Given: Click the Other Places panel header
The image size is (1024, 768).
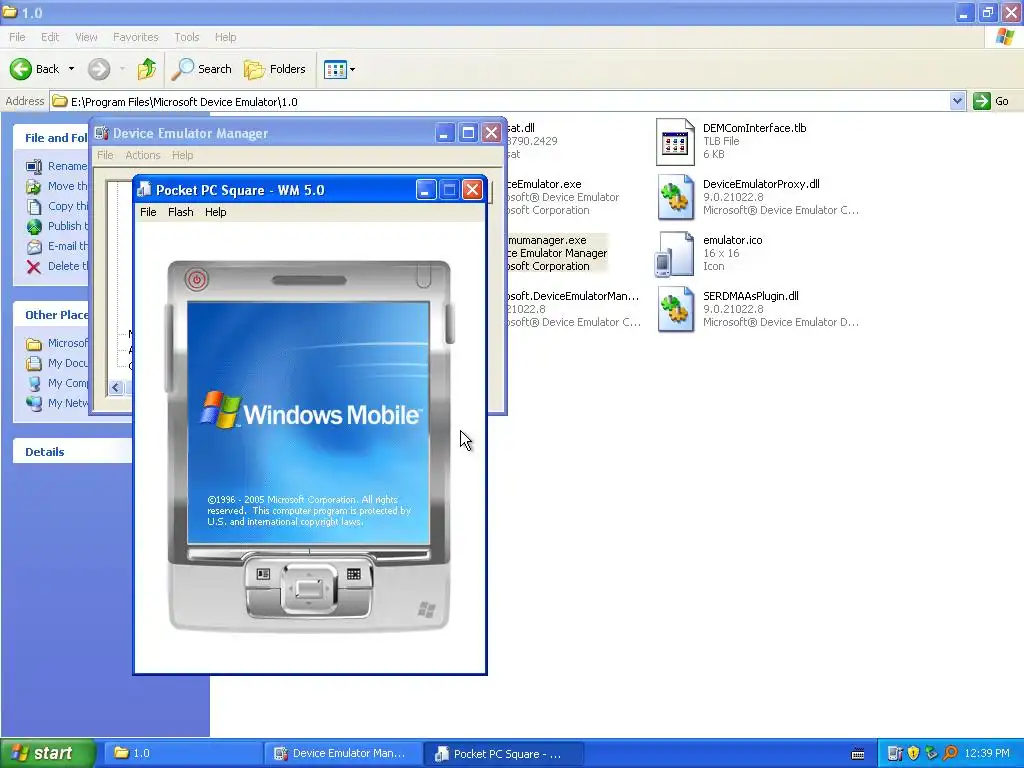Looking at the screenshot, I should coord(51,315).
